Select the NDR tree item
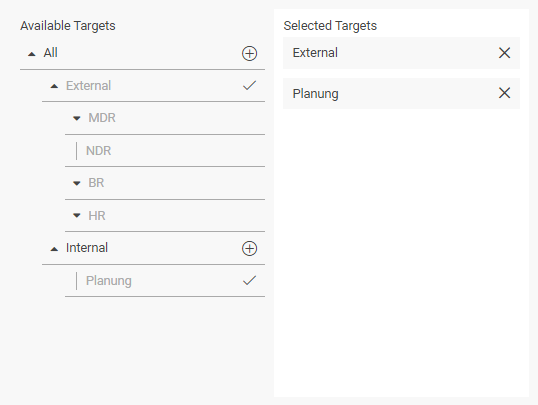 pos(165,151)
